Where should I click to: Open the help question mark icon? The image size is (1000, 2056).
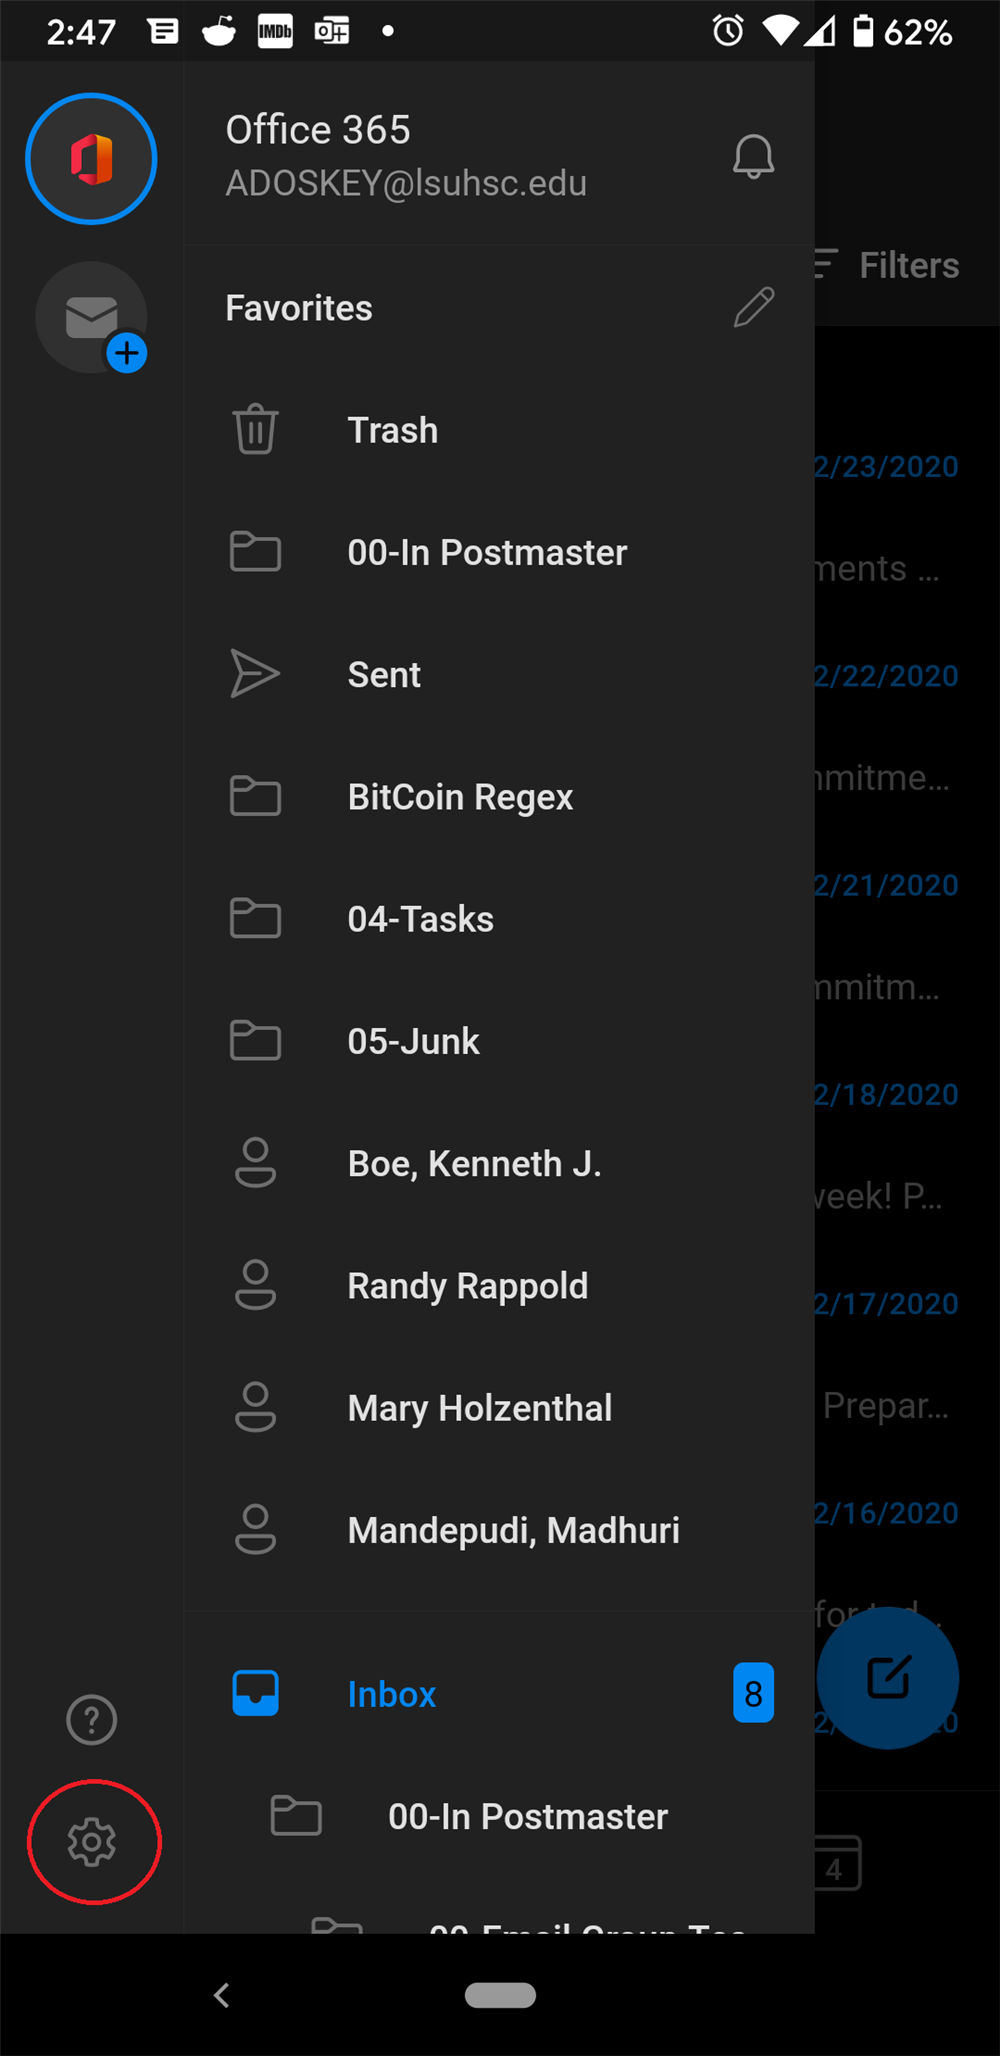pyautogui.click(x=92, y=1720)
